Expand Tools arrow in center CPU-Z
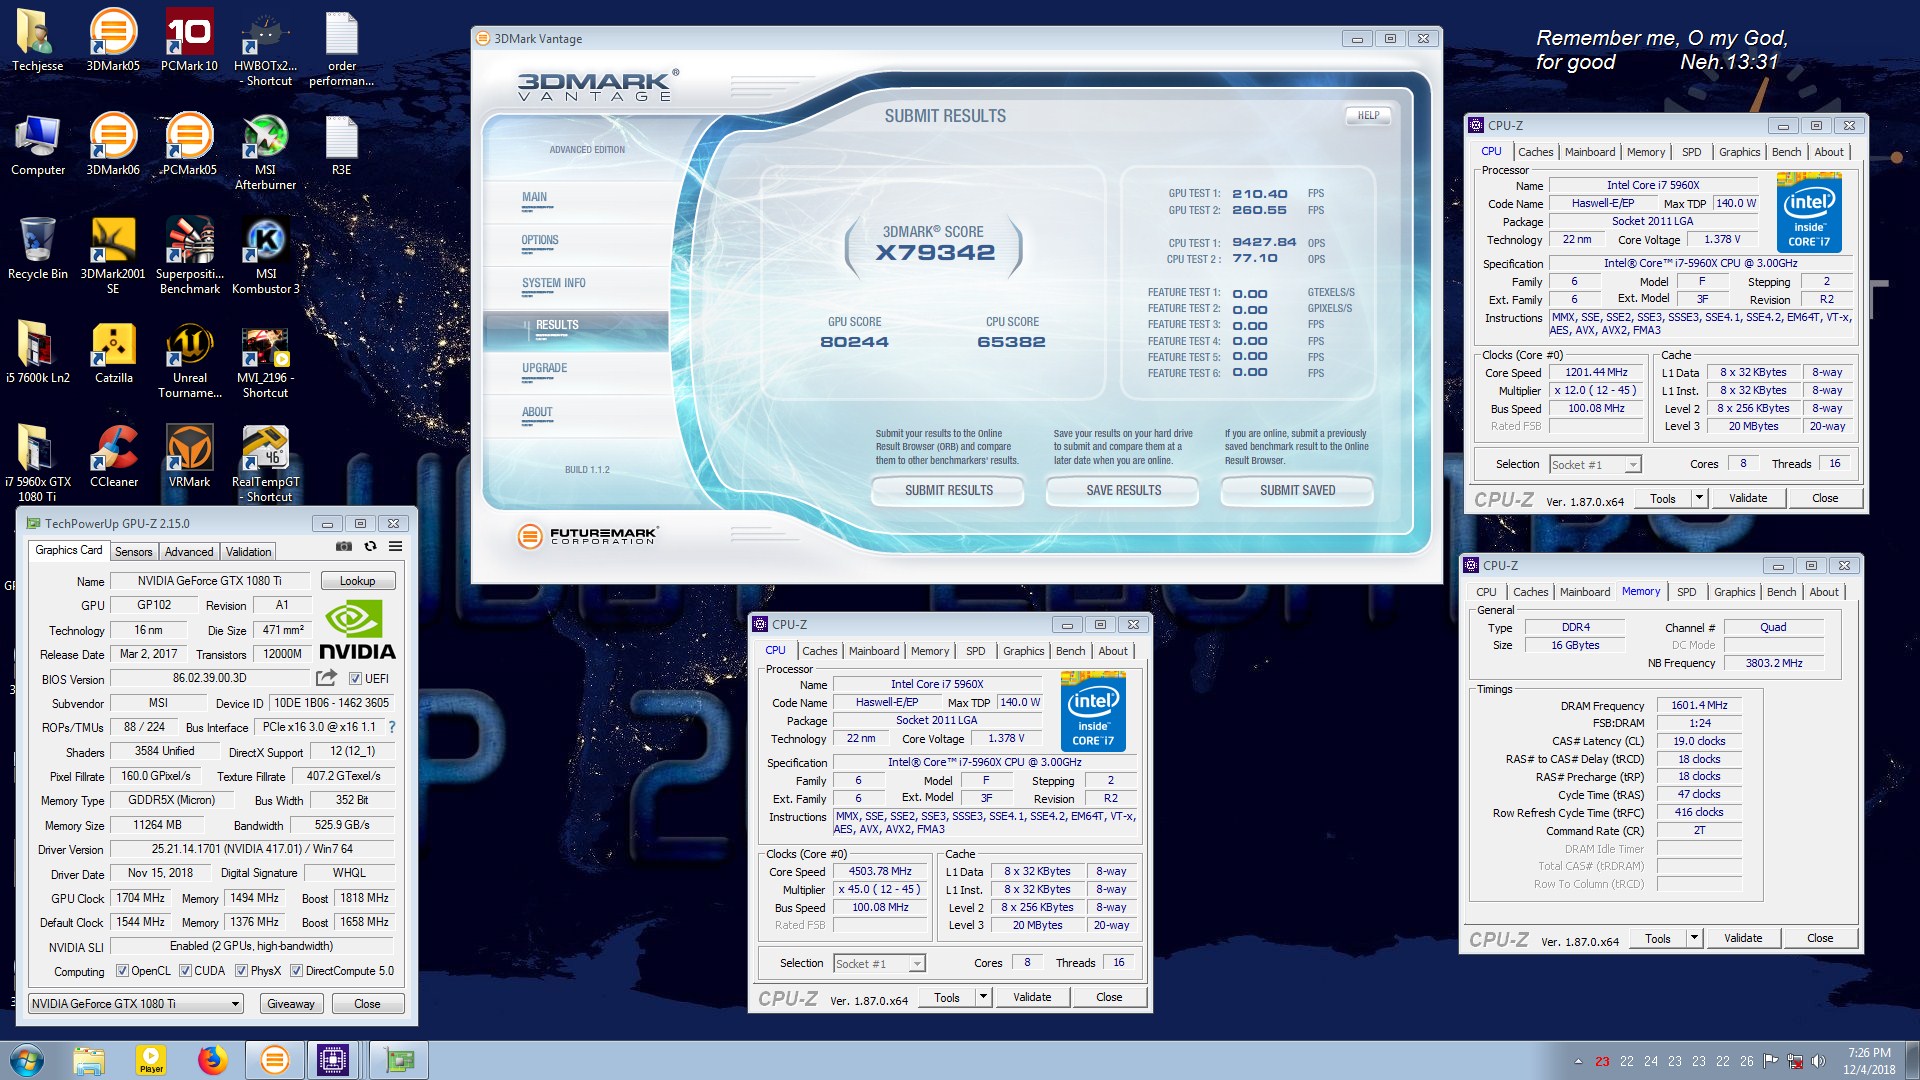 click(x=983, y=997)
